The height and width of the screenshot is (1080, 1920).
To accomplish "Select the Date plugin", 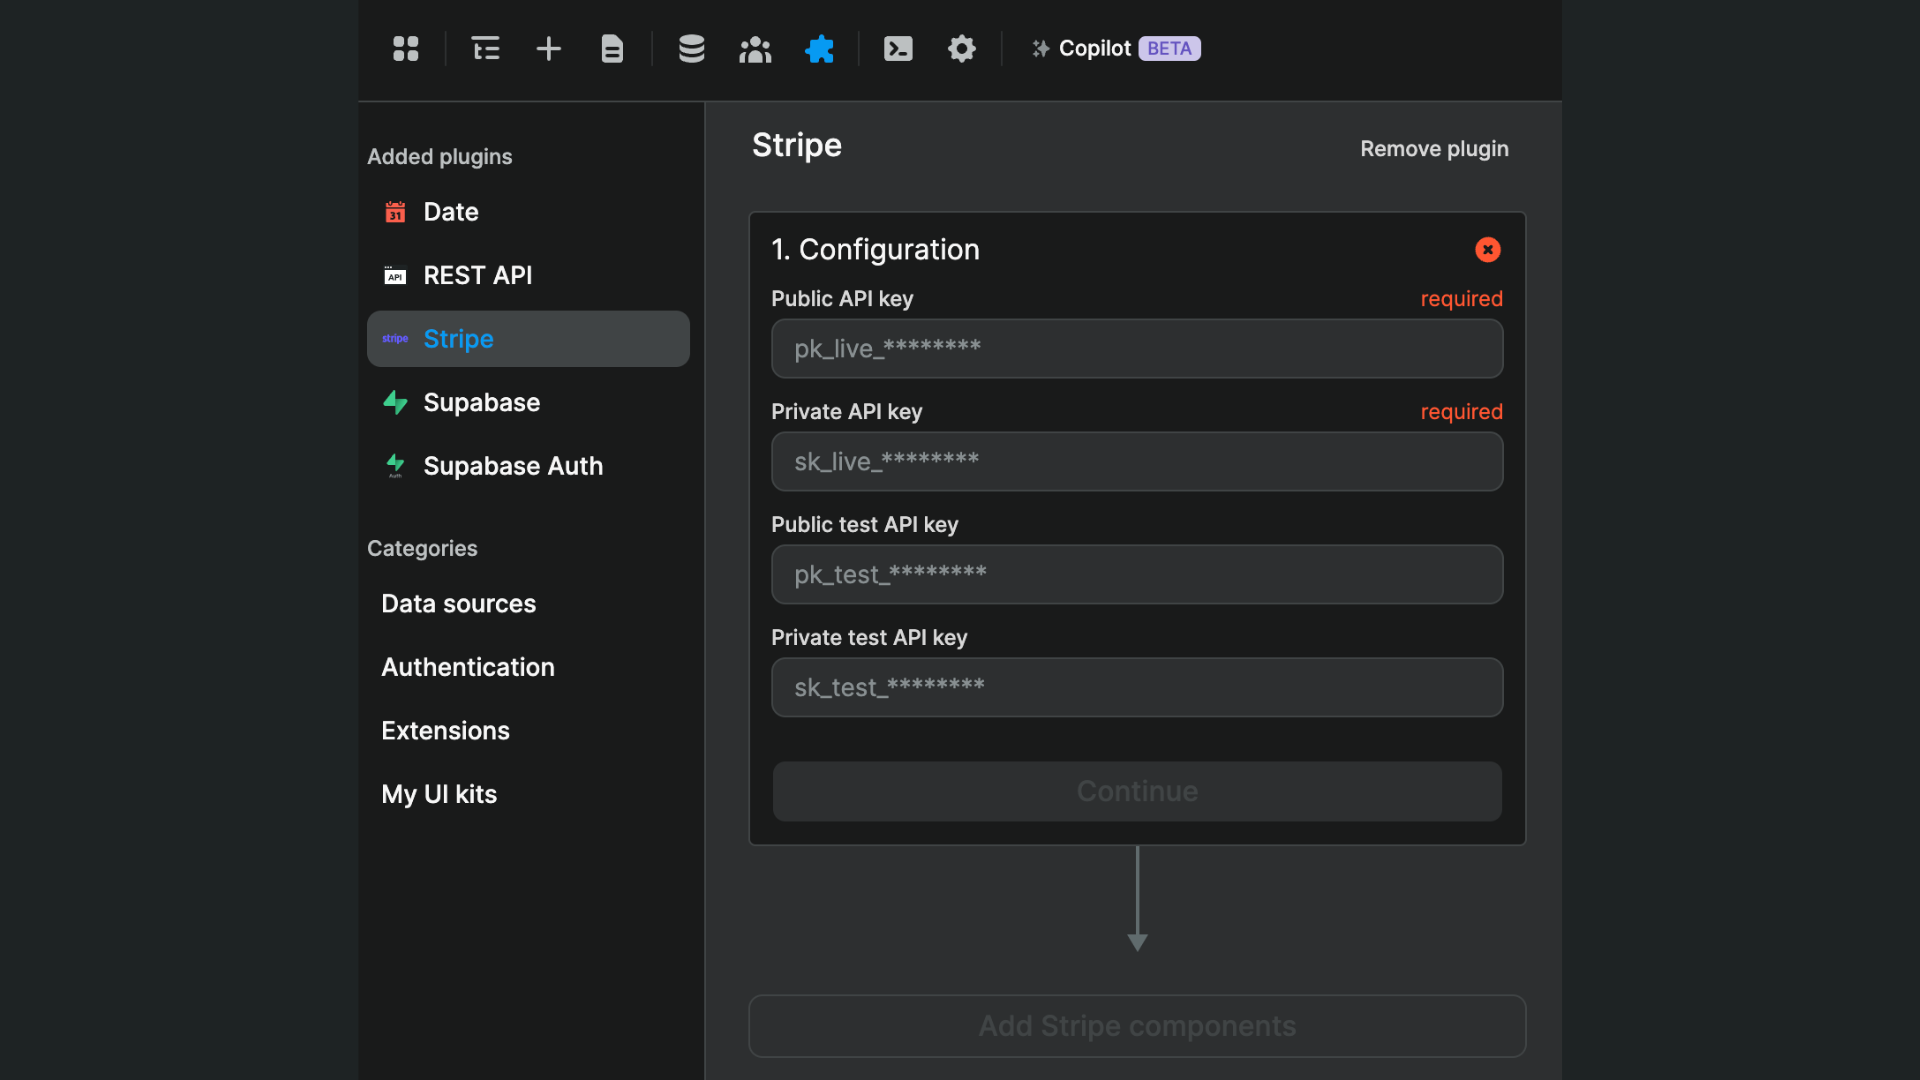I will coord(451,211).
